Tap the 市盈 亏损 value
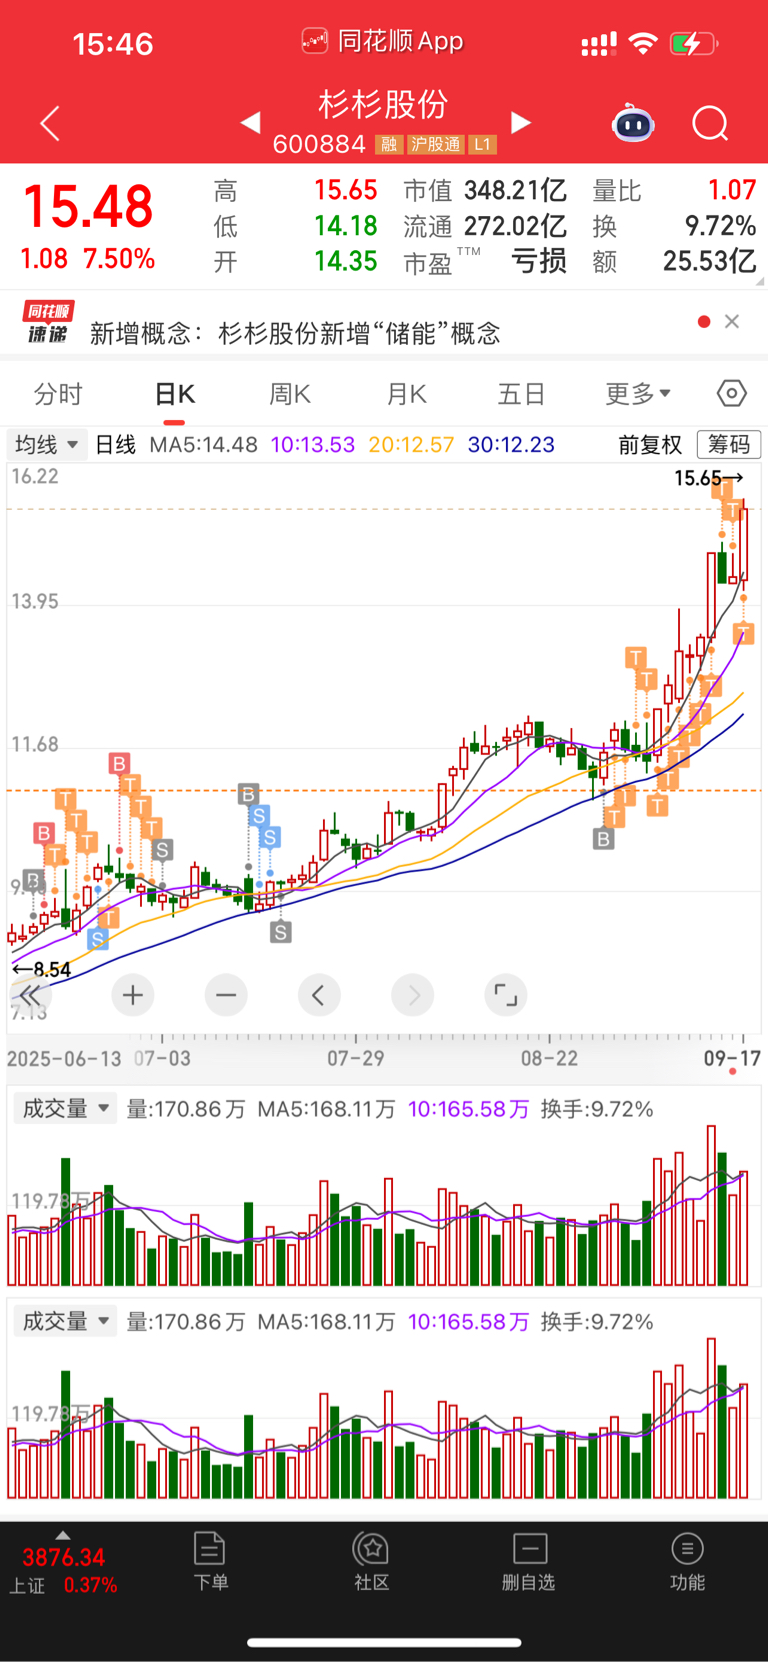The image size is (768, 1662). pyautogui.click(x=485, y=261)
